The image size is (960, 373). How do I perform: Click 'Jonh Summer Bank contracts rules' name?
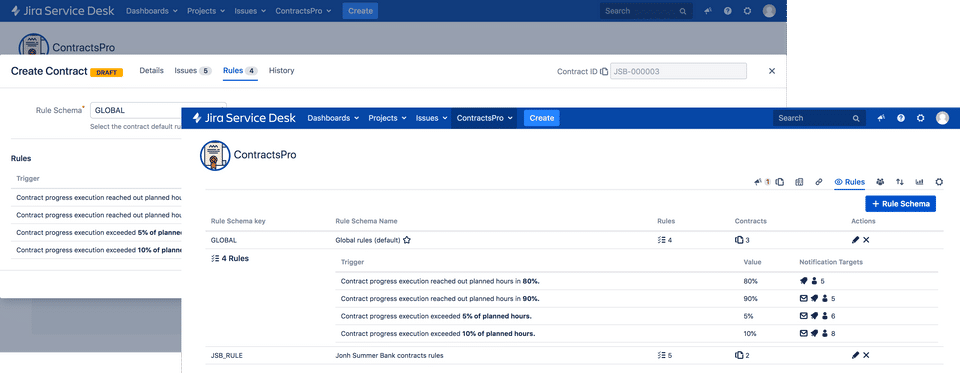point(389,355)
